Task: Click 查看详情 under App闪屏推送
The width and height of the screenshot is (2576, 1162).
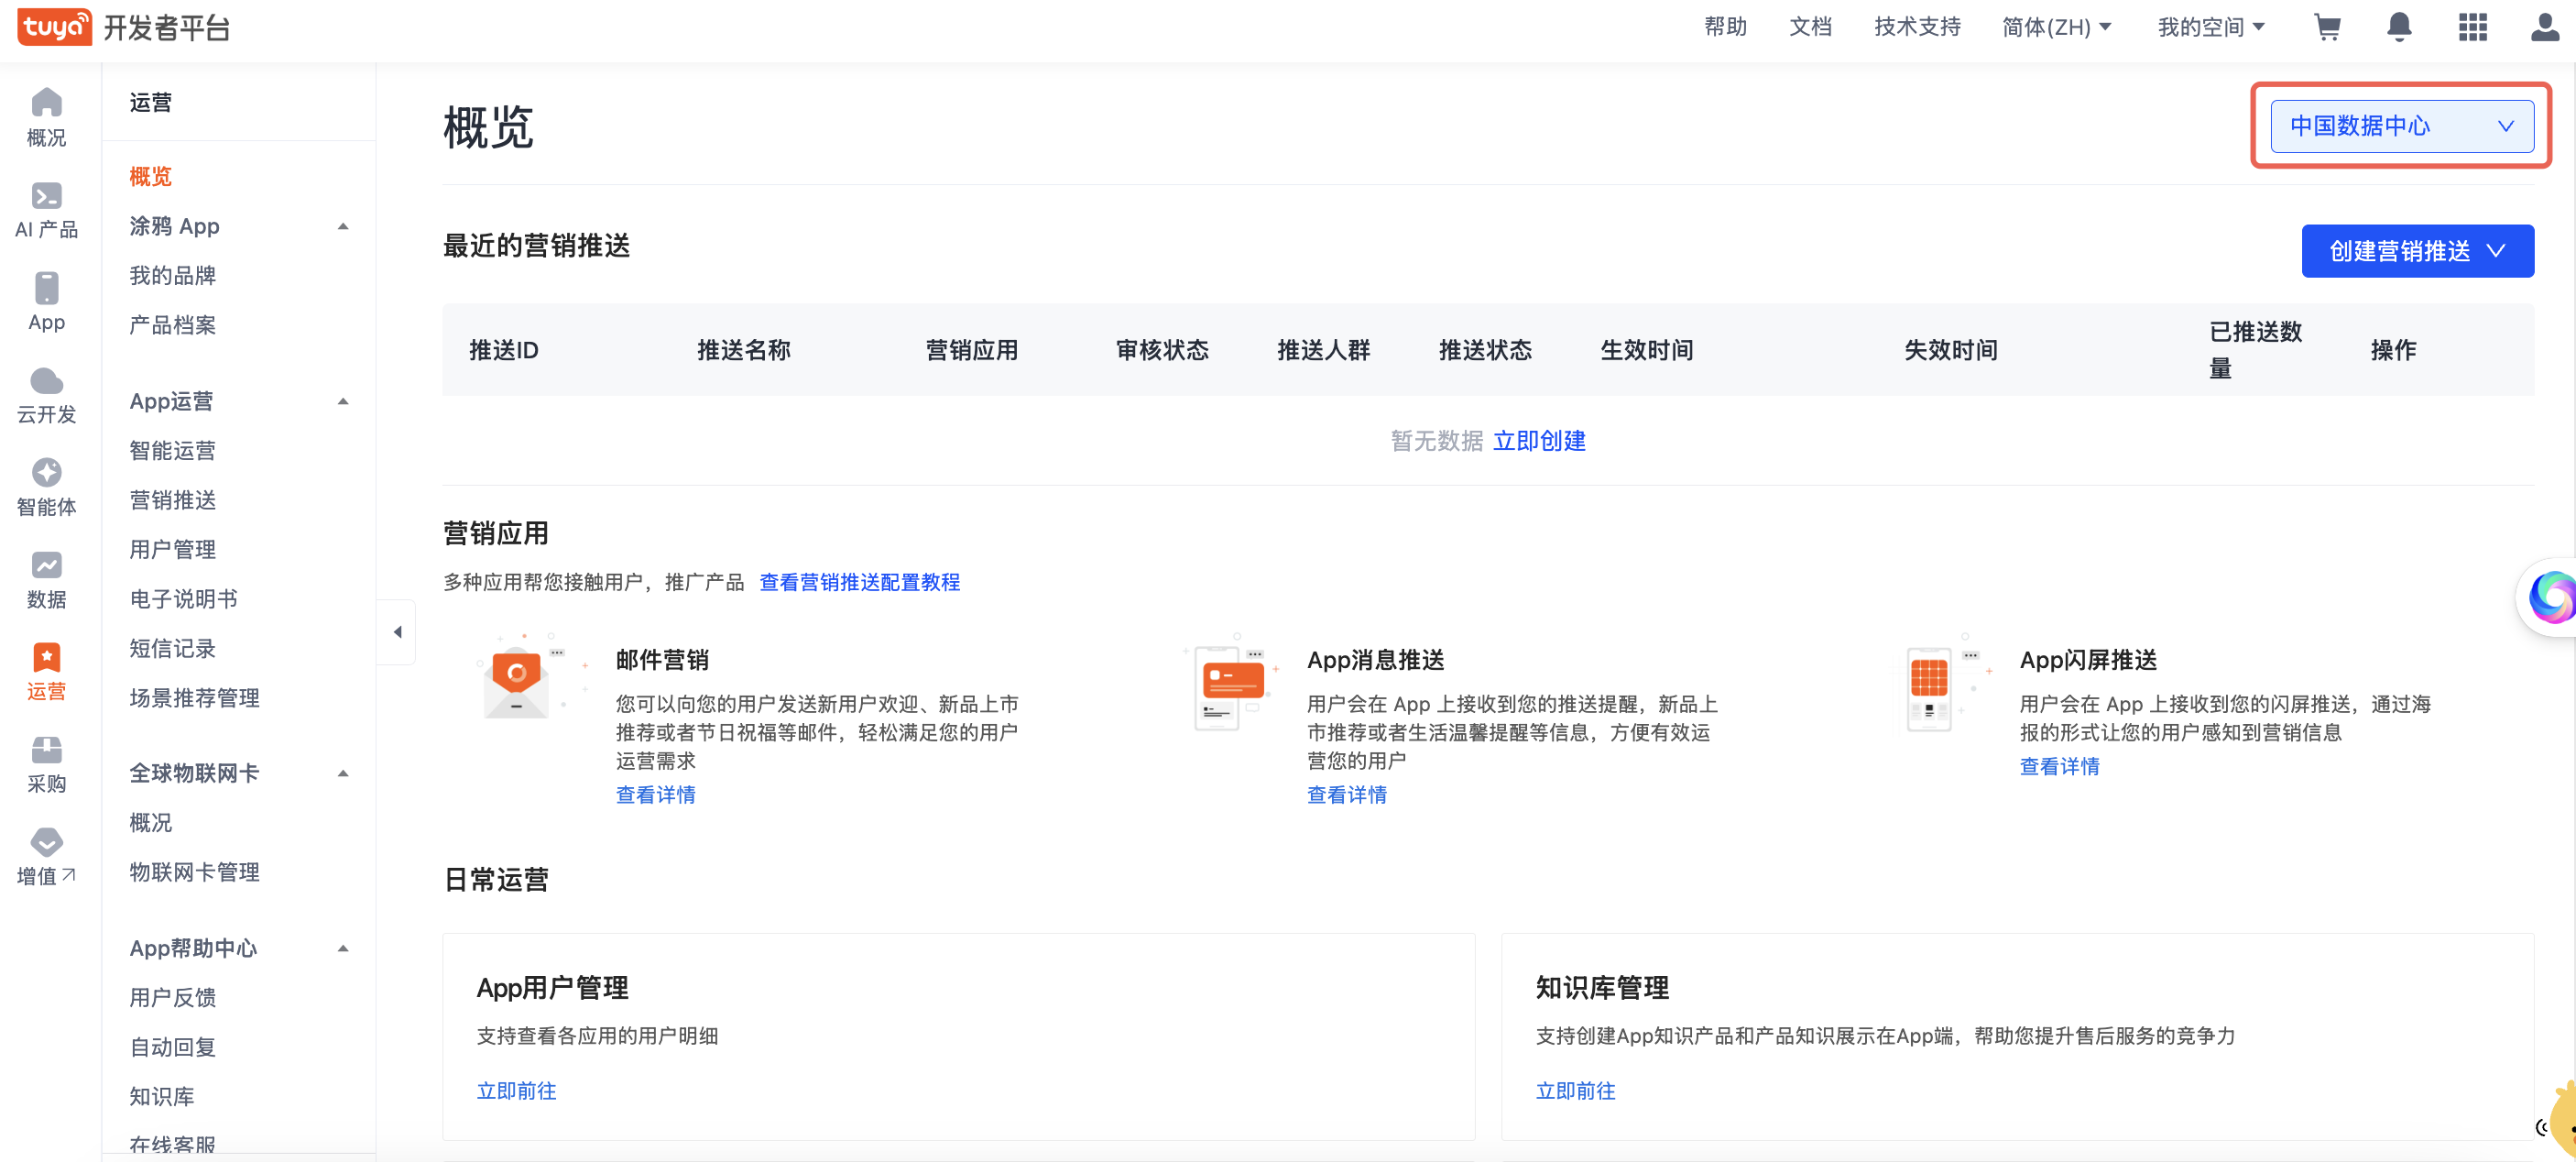Action: tap(2059, 767)
